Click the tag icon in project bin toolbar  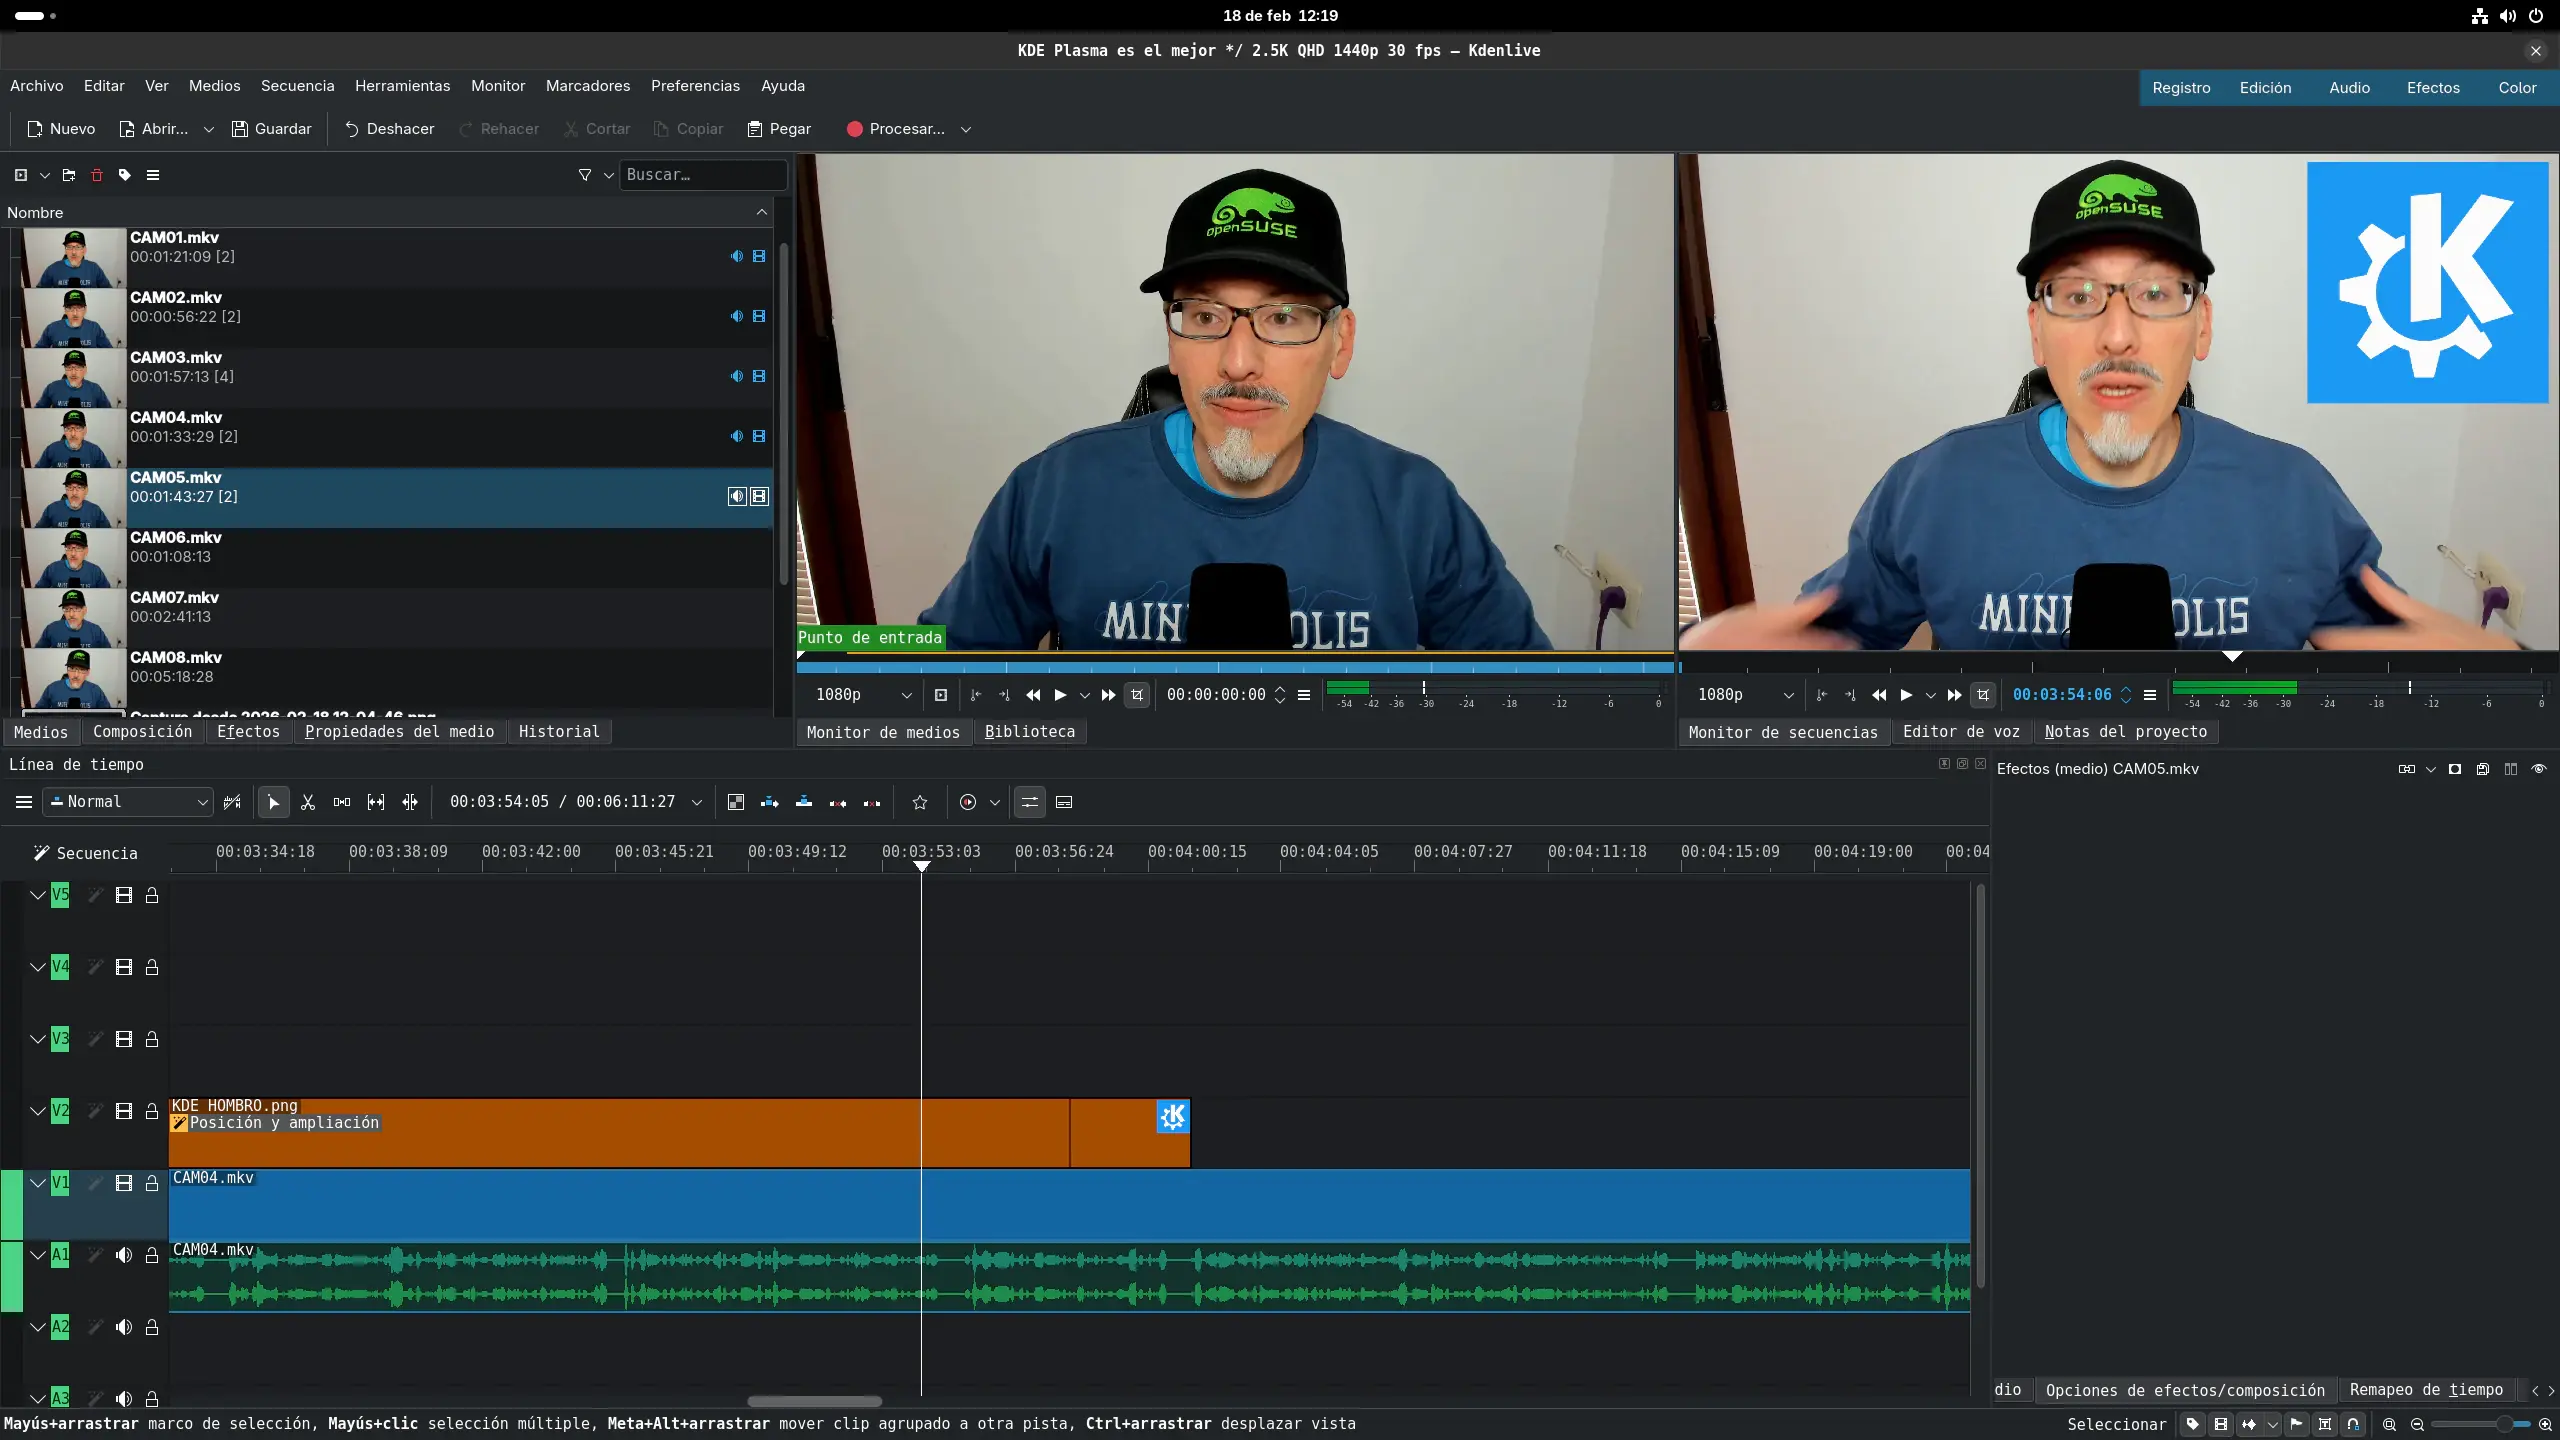pos(125,175)
